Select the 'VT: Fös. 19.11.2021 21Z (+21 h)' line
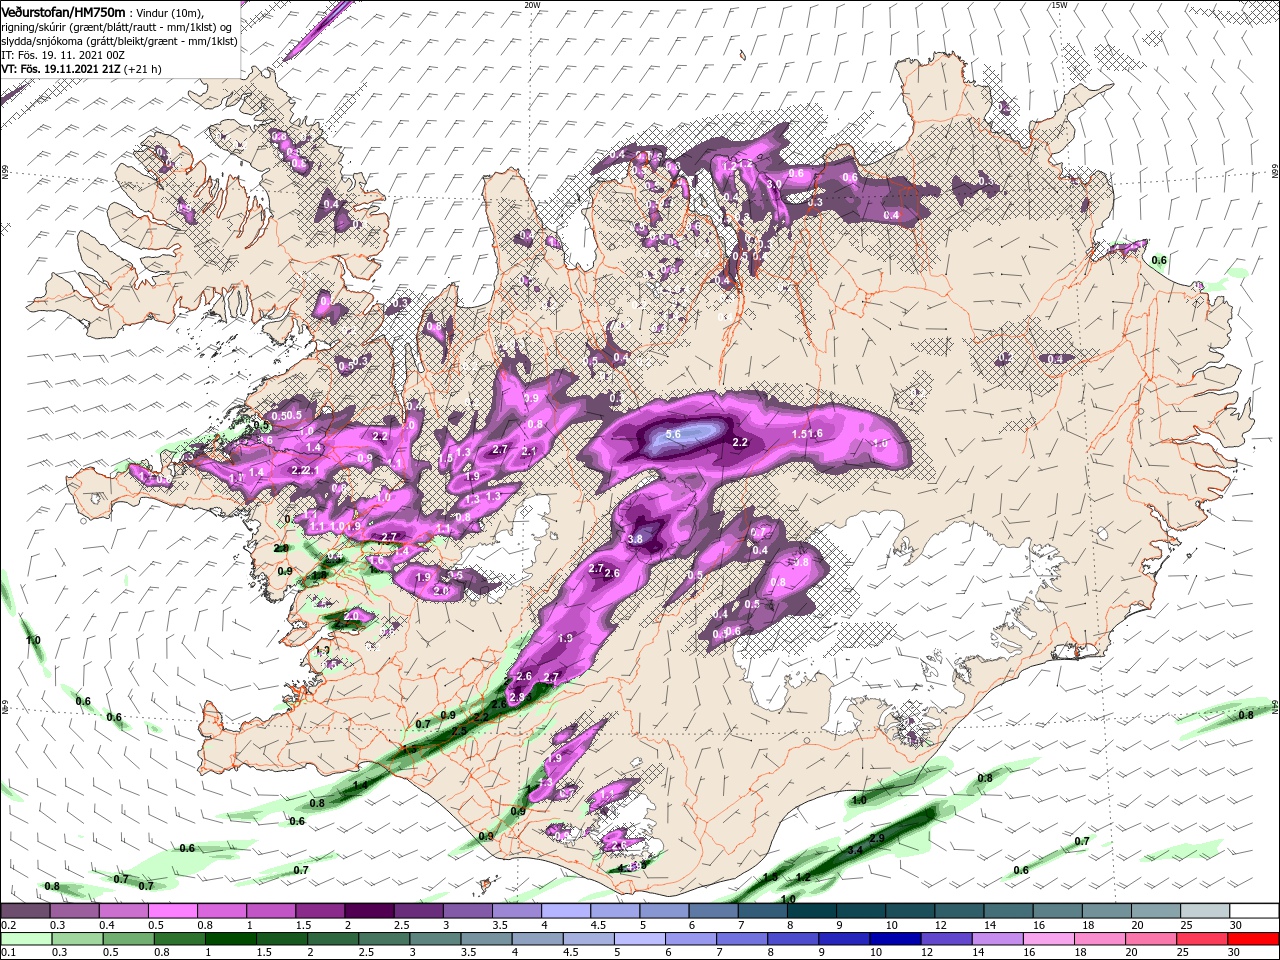Image resolution: width=1280 pixels, height=960 pixels. [x=81, y=69]
